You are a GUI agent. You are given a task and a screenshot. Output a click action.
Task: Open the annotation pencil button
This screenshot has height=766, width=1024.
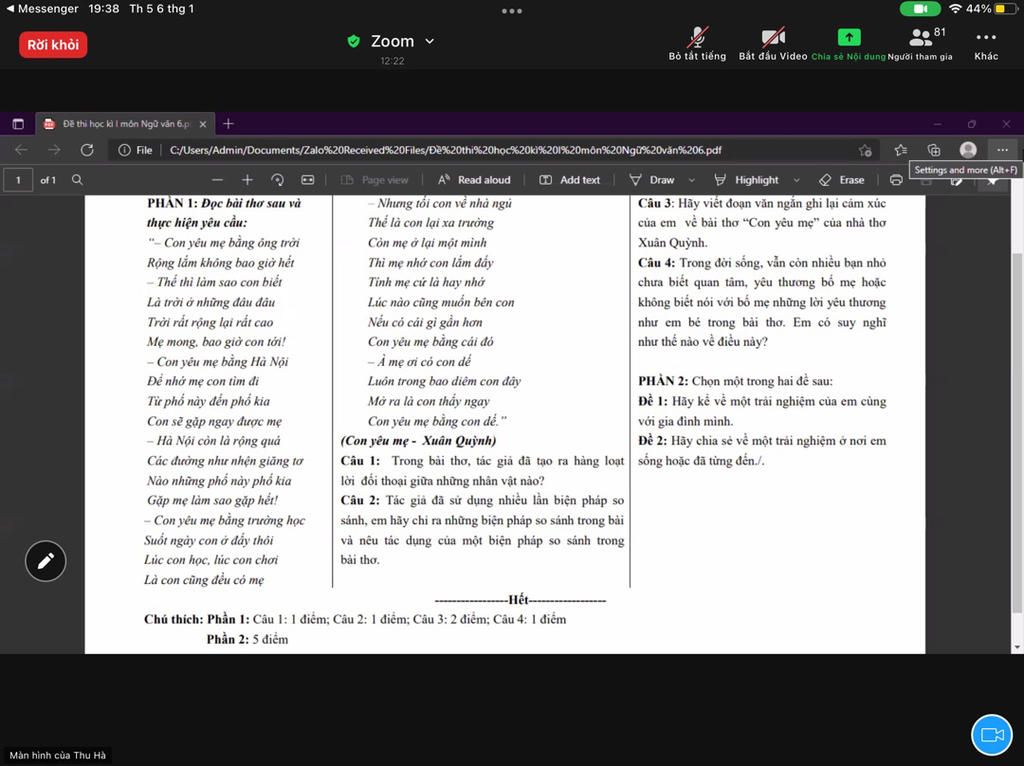click(45, 560)
